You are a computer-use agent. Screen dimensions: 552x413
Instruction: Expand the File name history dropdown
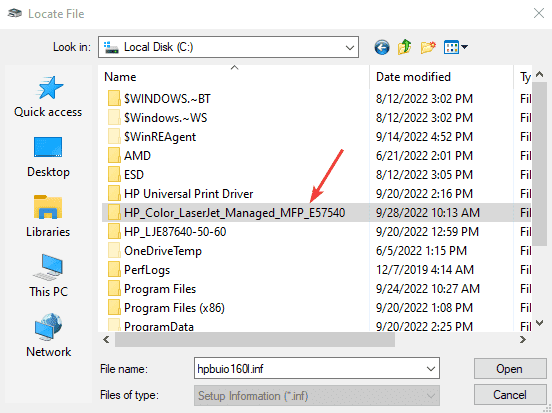(x=431, y=369)
